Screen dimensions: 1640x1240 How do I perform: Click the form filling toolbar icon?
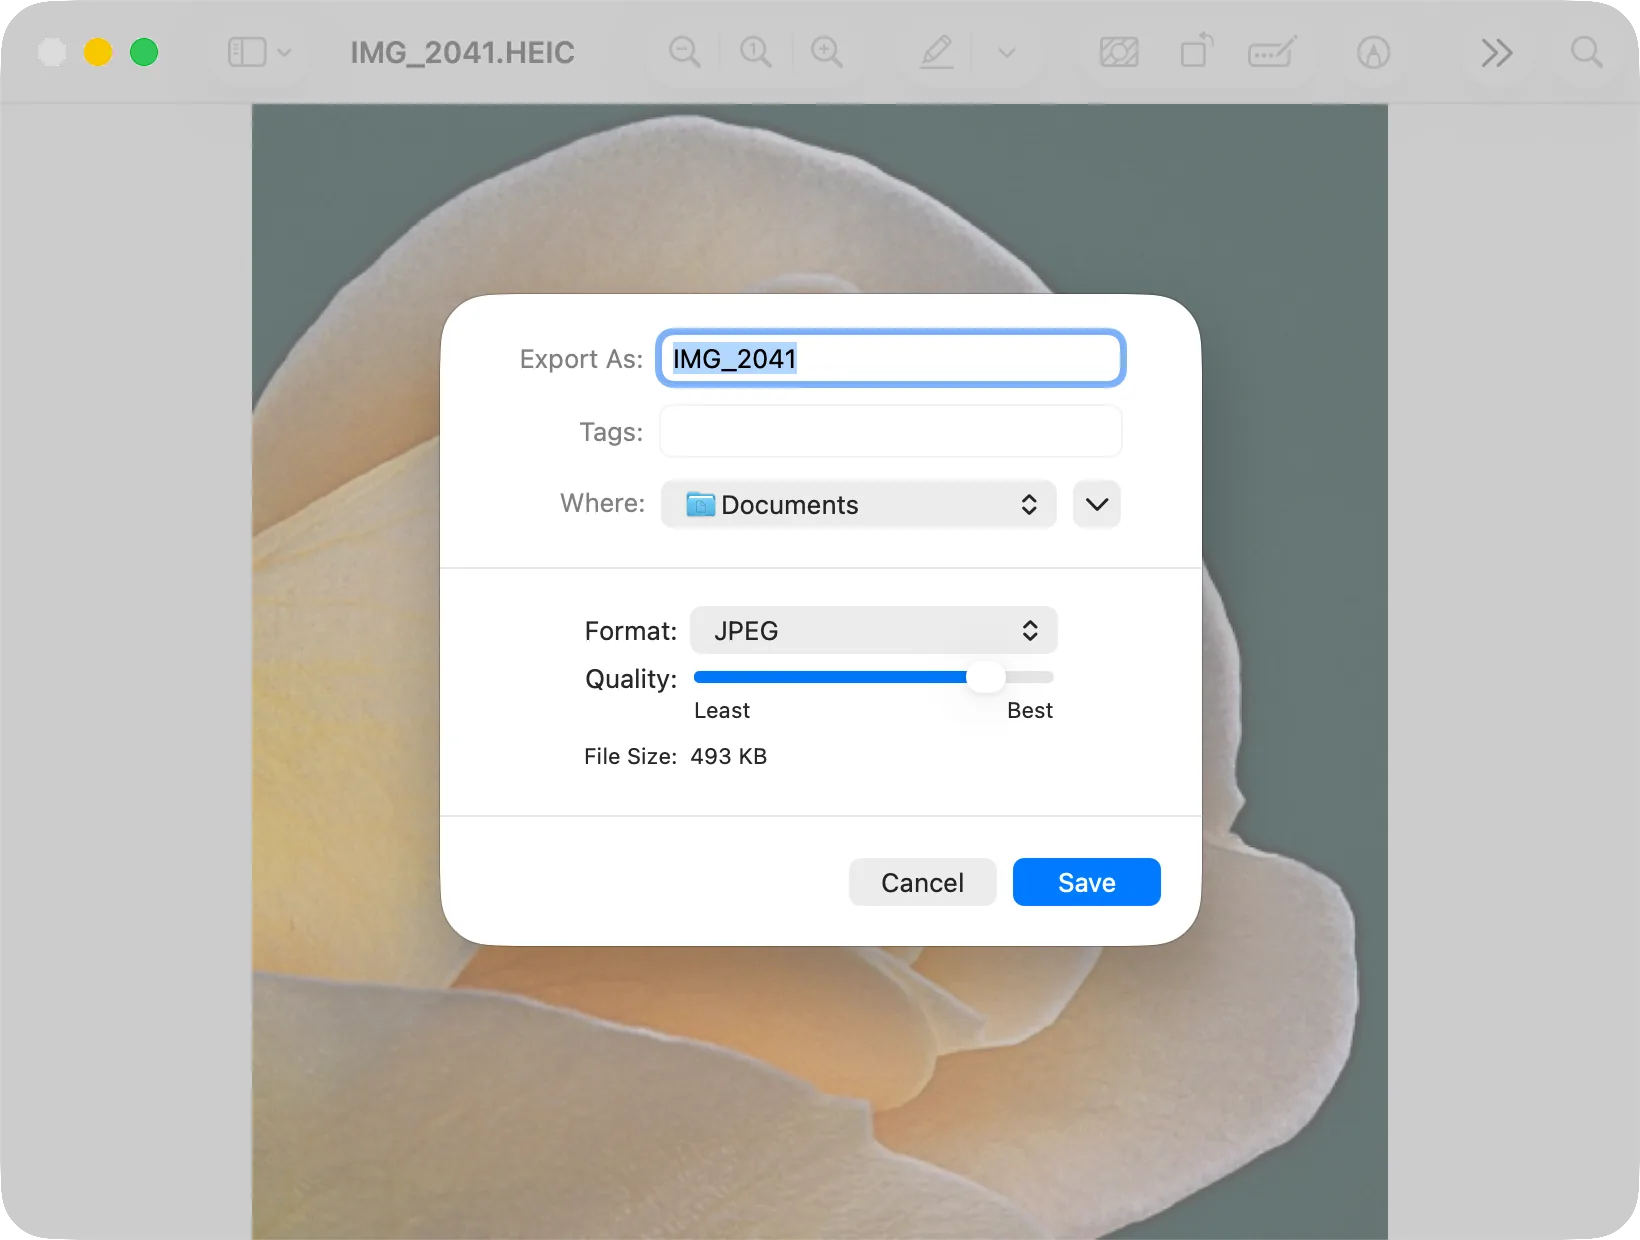click(1272, 52)
